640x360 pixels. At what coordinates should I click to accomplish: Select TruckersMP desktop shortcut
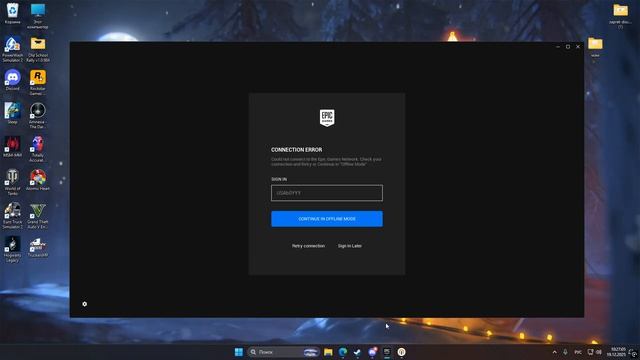[x=38, y=247]
